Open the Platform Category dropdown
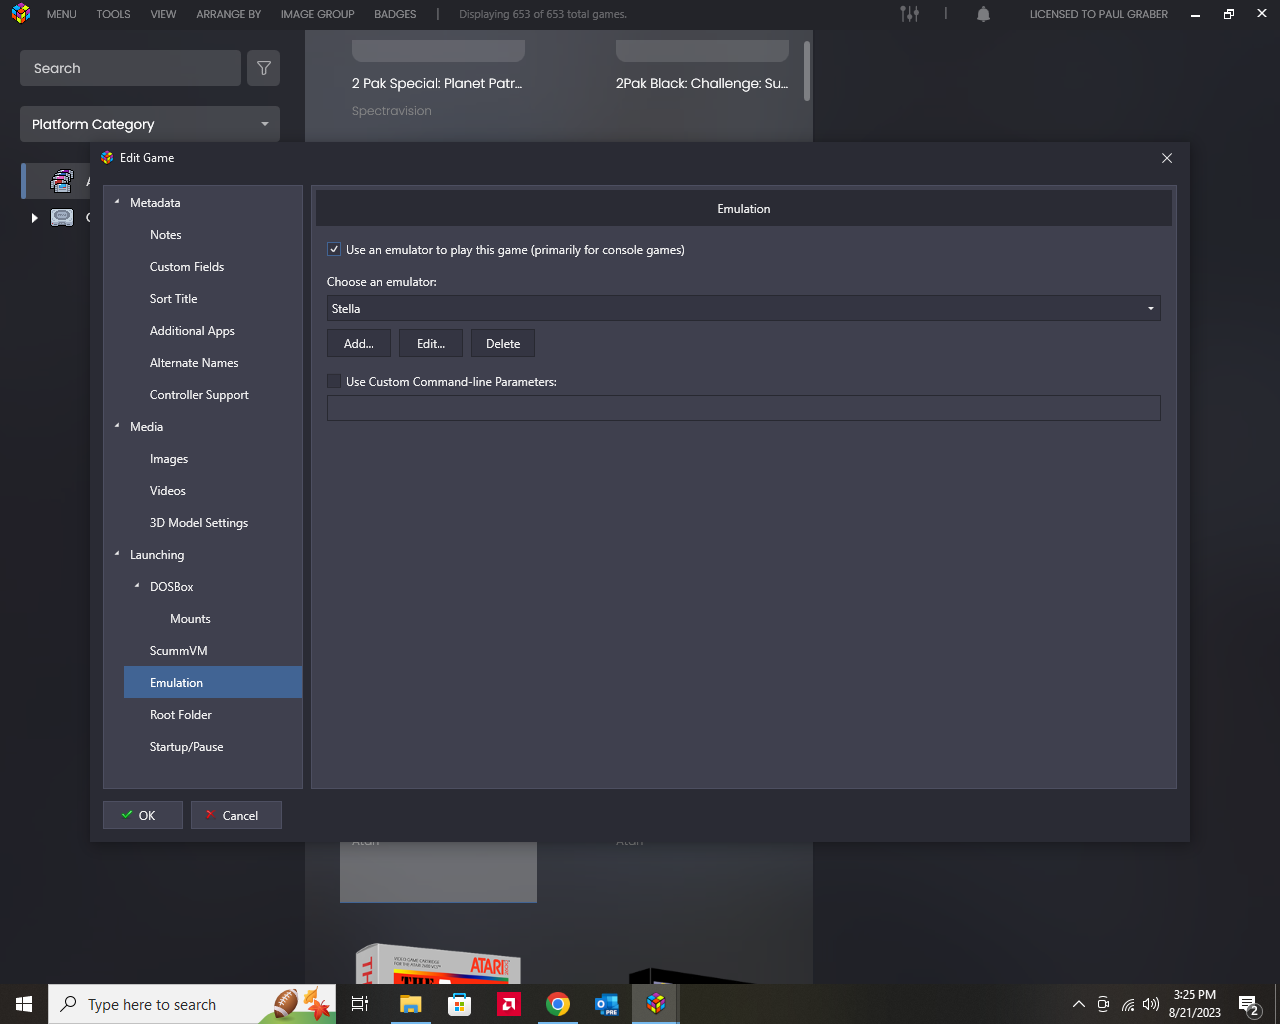The height and width of the screenshot is (1024, 1280). pos(150,124)
